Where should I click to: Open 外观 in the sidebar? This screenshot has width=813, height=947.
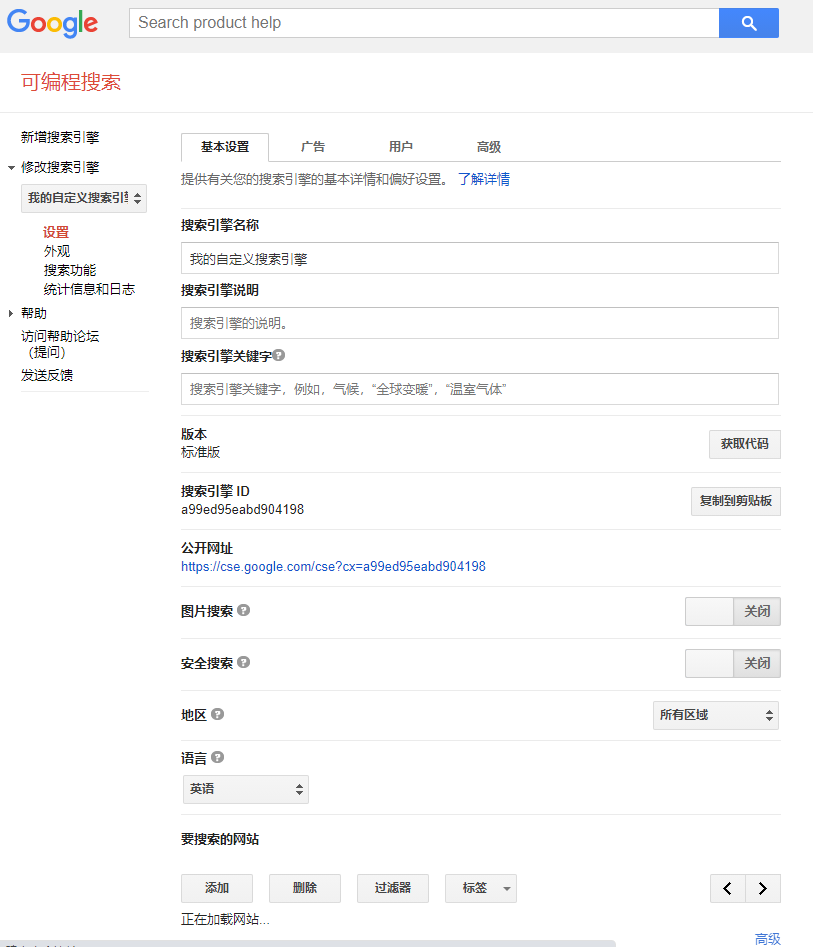point(57,251)
